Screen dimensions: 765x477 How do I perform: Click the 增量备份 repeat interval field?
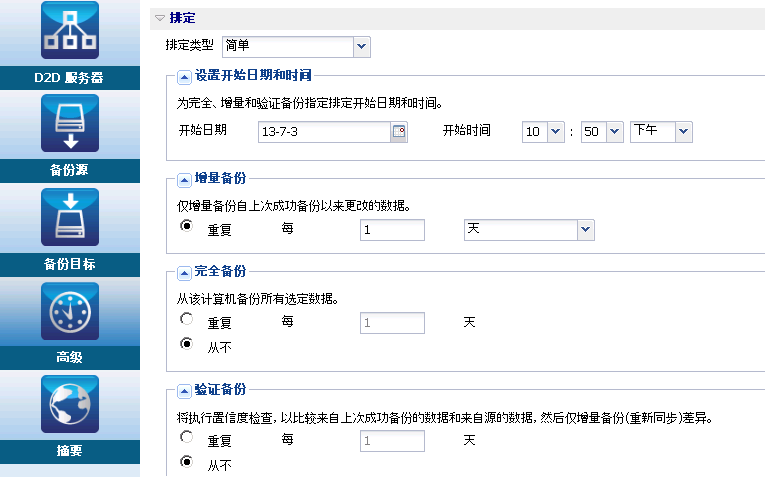[392, 230]
